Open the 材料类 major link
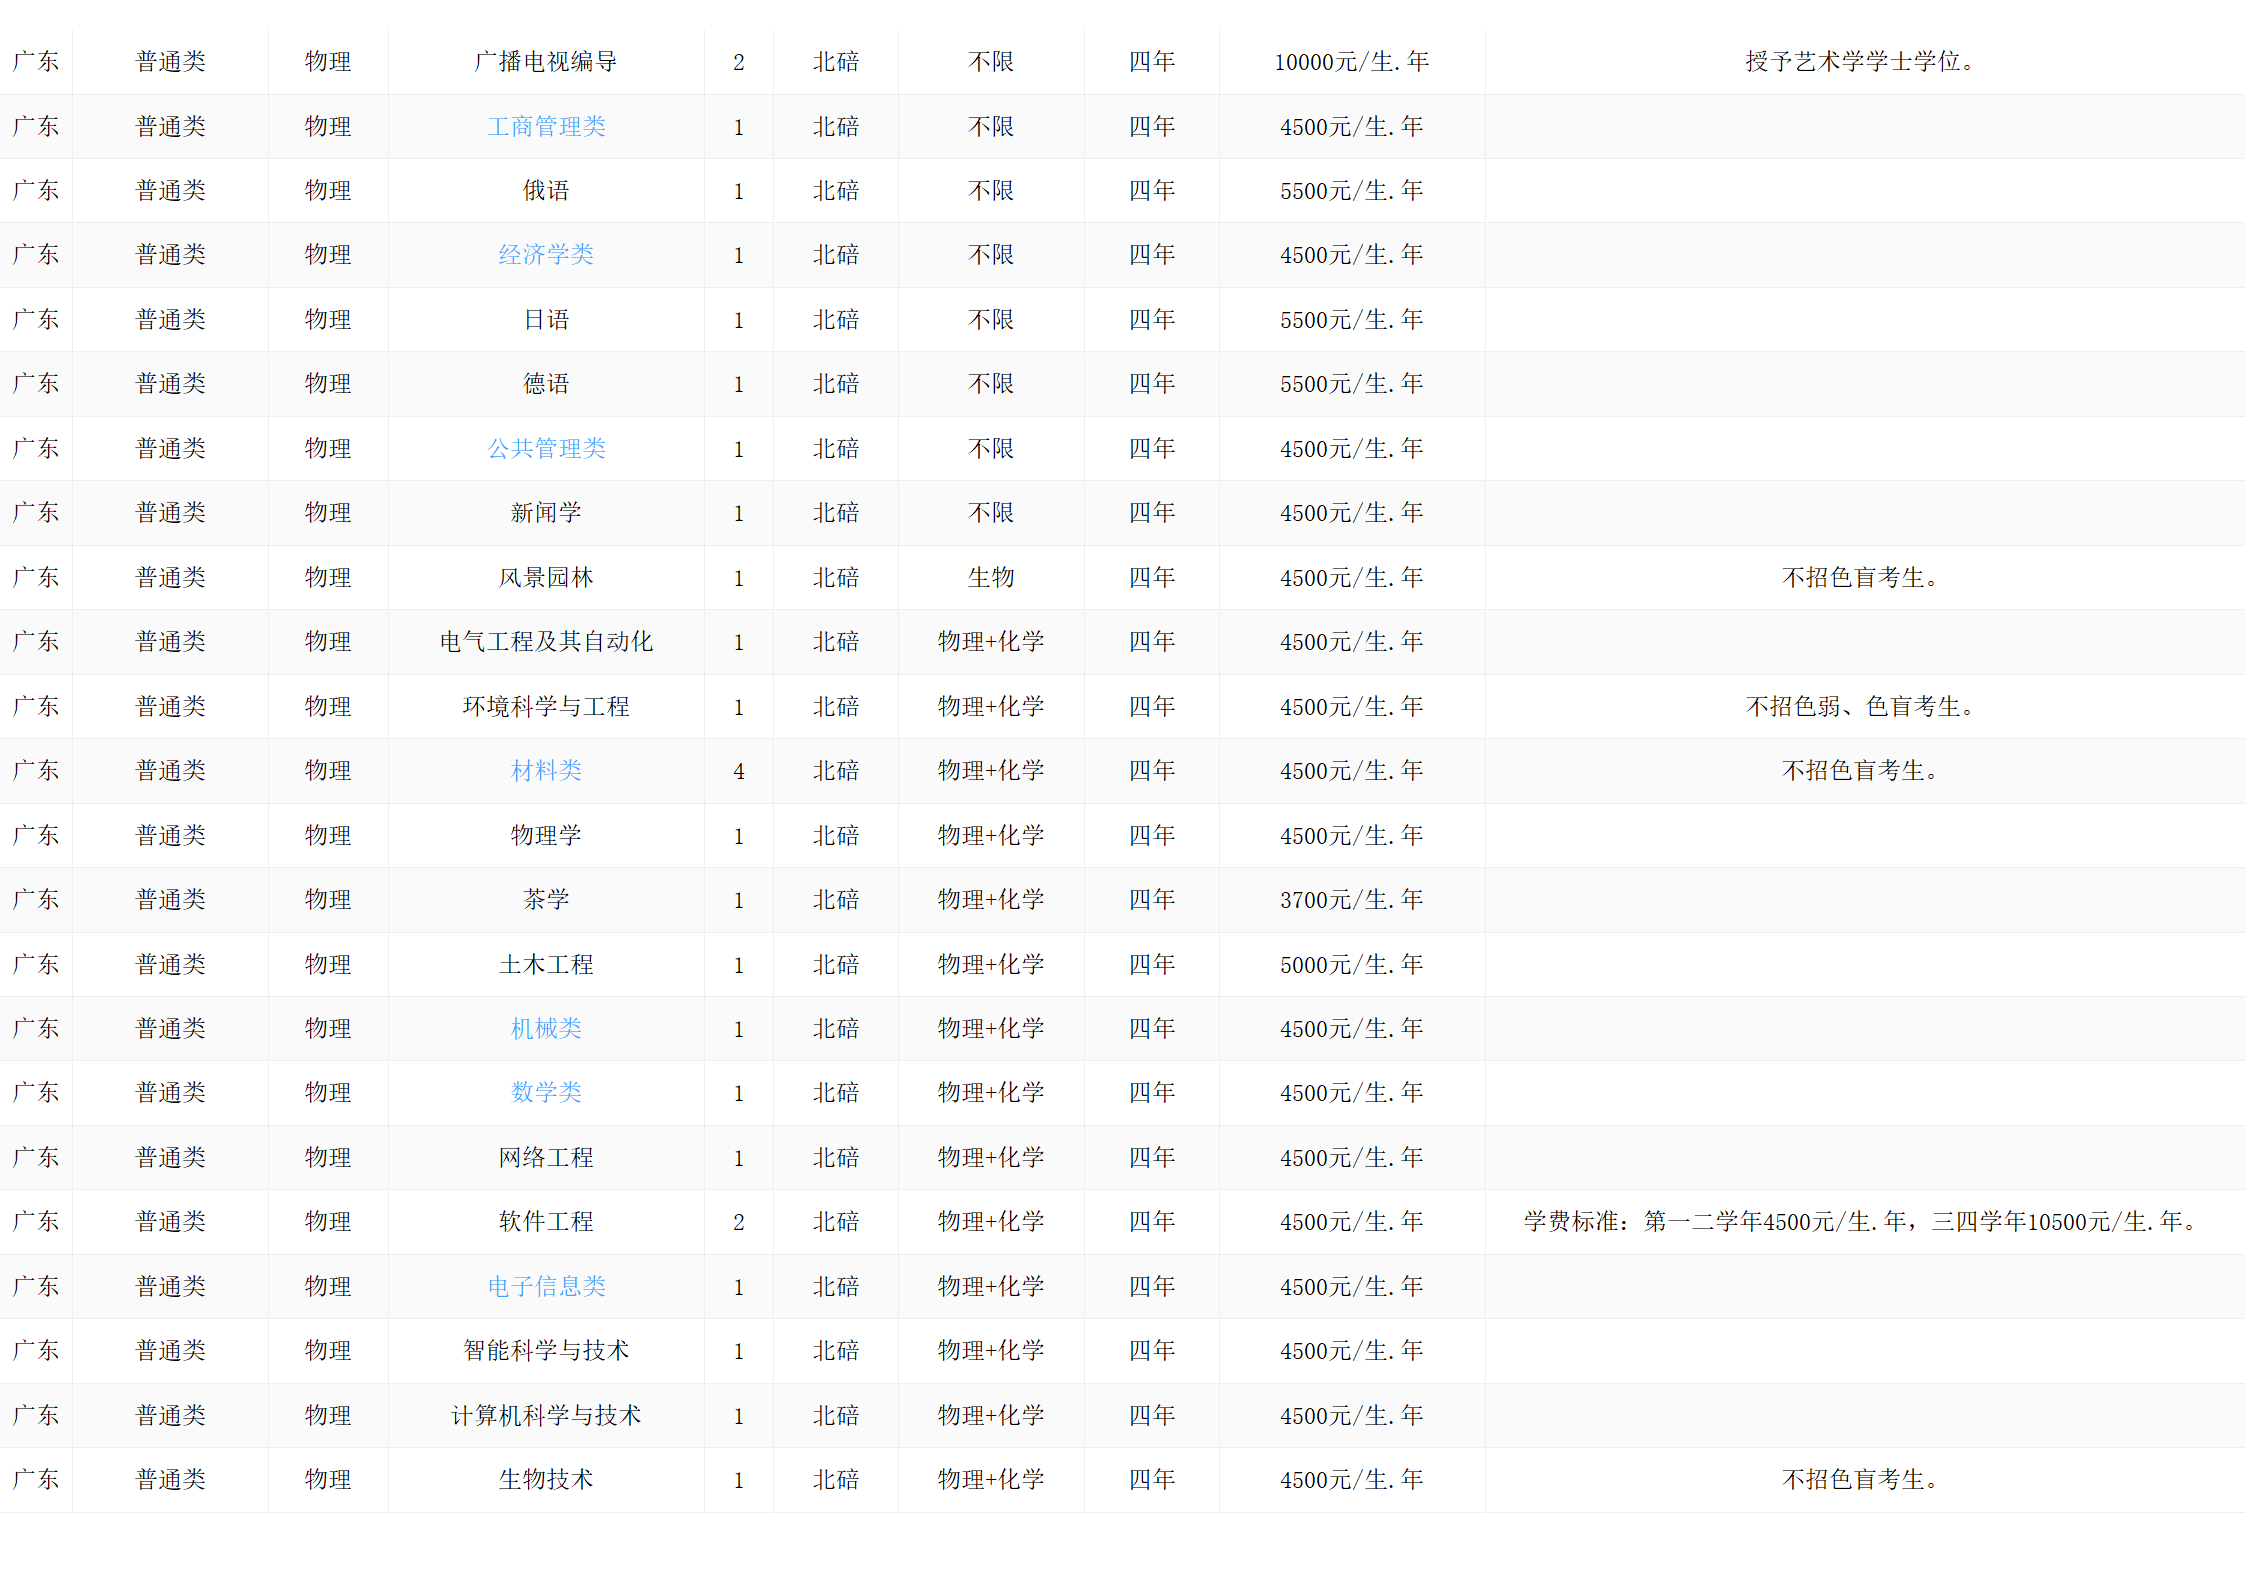 click(x=546, y=771)
